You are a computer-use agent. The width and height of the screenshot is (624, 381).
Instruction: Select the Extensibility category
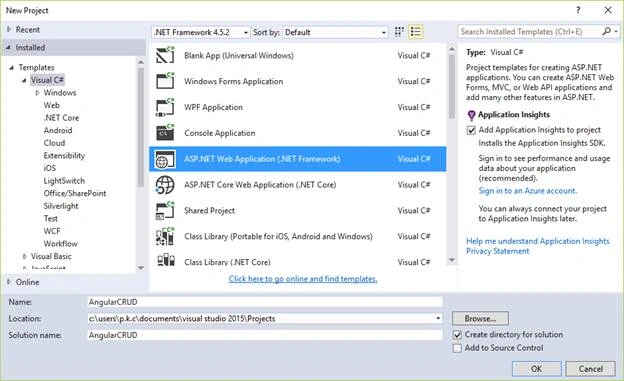(64, 156)
